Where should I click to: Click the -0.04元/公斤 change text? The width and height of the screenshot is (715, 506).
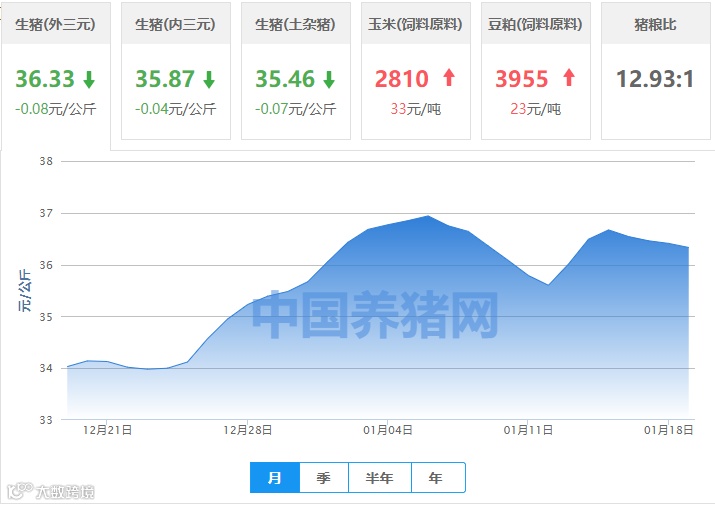tap(176, 109)
